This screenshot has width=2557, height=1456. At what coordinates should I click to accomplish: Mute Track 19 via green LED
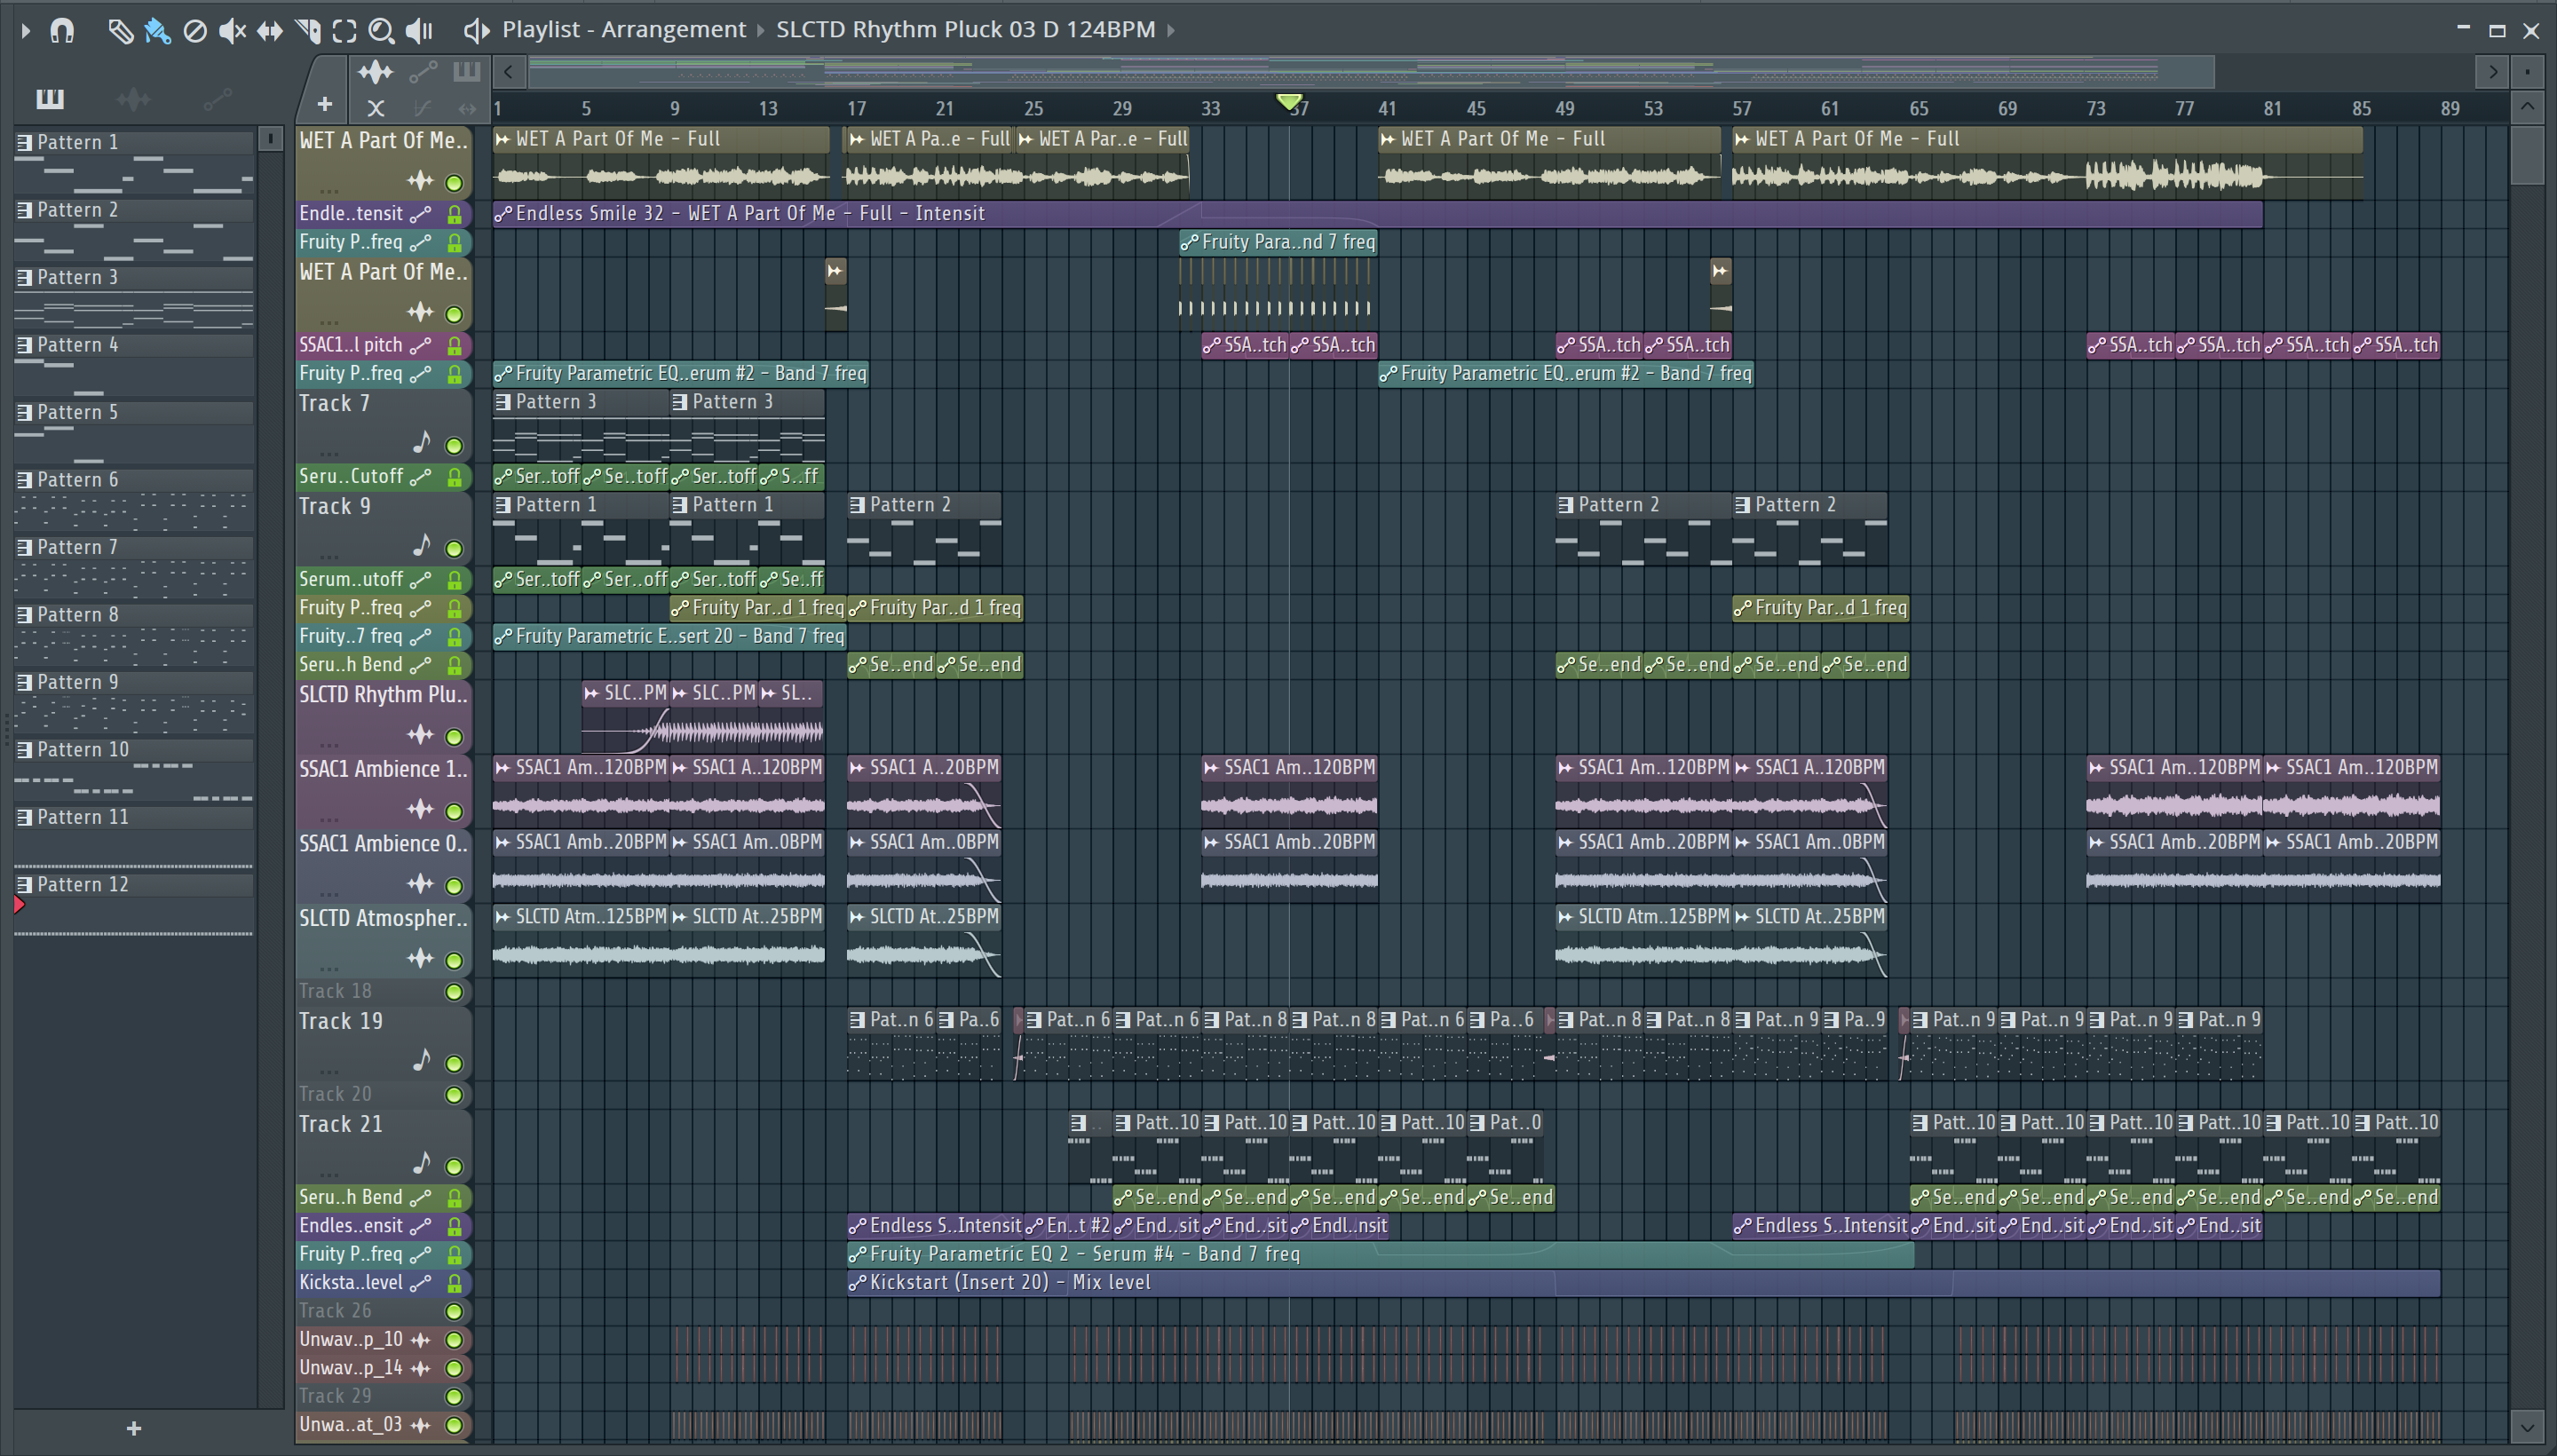point(453,1063)
